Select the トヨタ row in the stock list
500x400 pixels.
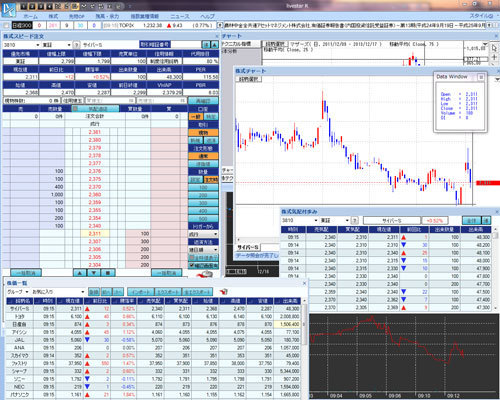click(x=153, y=316)
